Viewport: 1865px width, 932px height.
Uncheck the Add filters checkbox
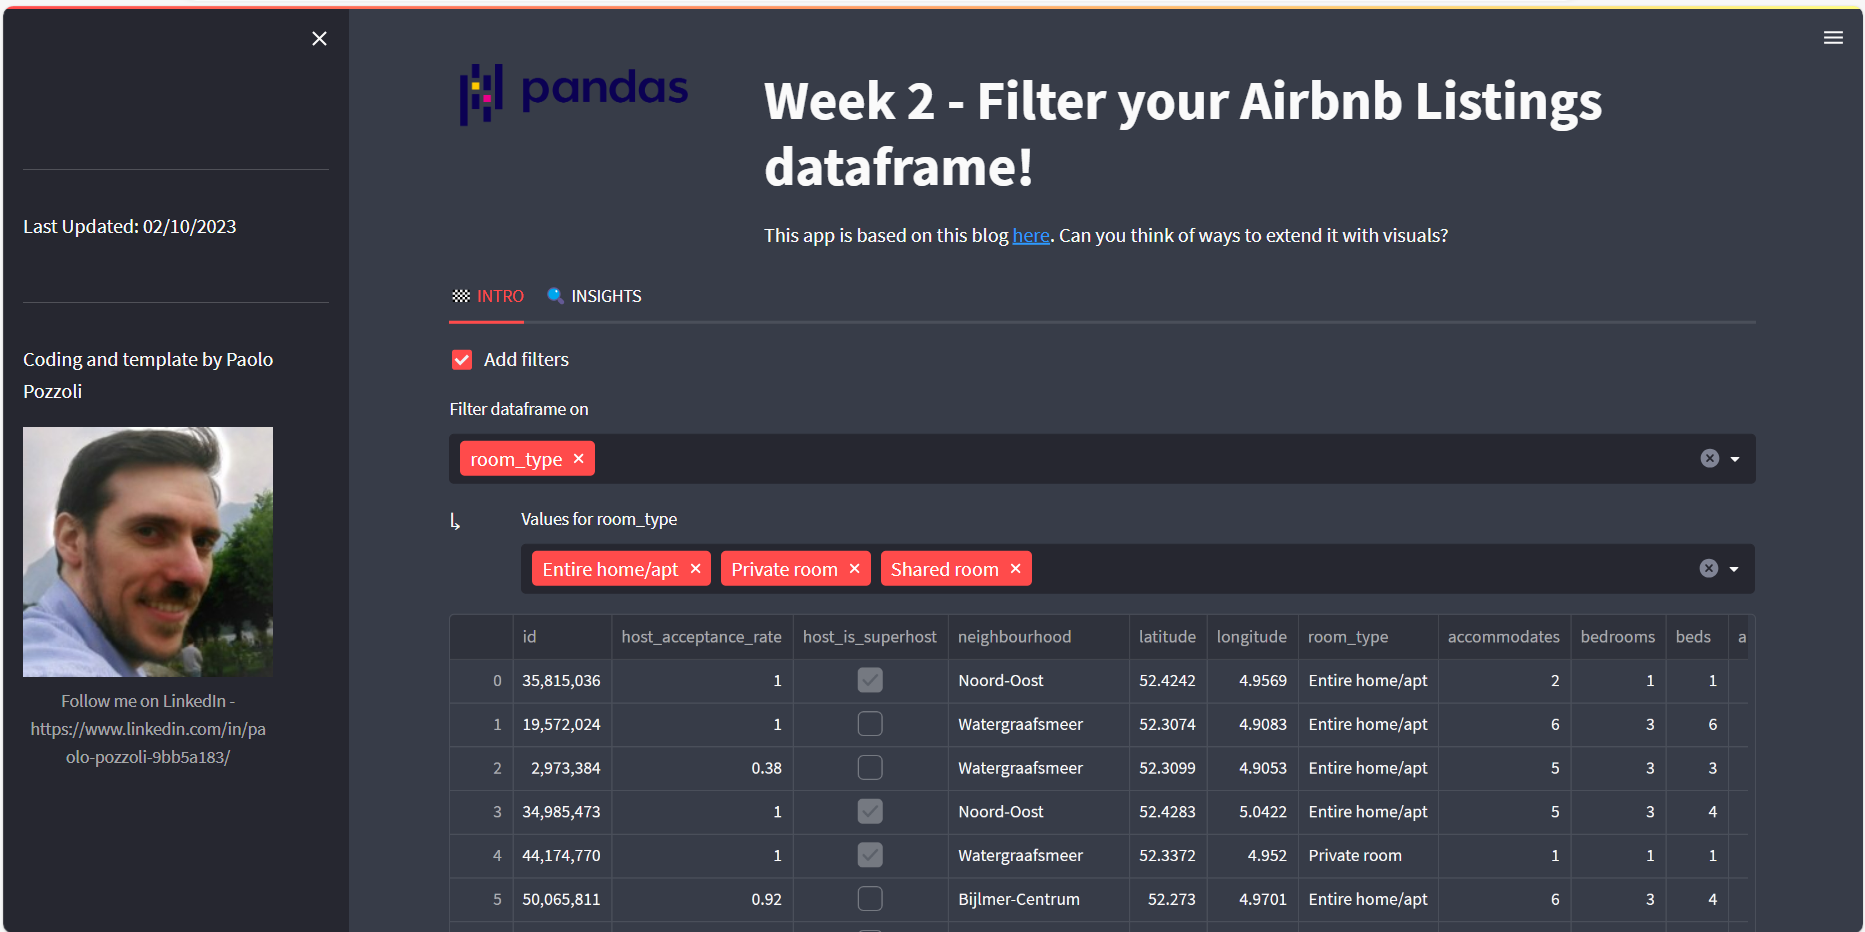462,359
